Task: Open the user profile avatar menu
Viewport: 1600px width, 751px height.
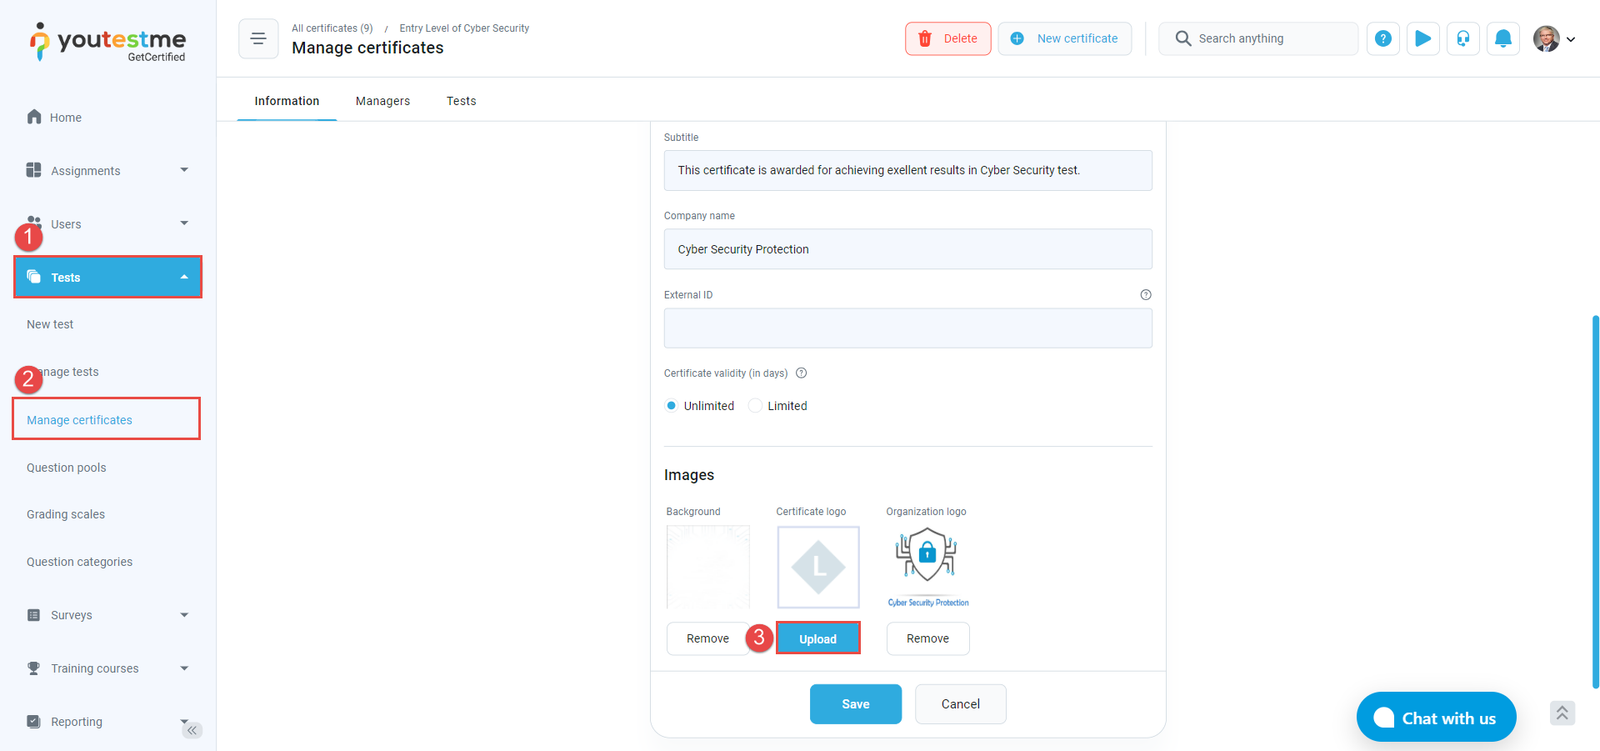Action: pos(1546,39)
